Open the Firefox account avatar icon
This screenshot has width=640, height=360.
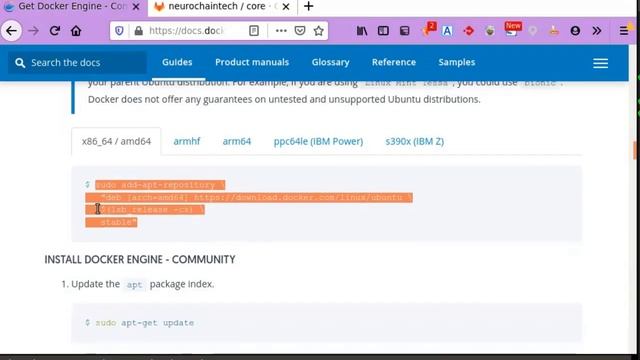point(575,31)
